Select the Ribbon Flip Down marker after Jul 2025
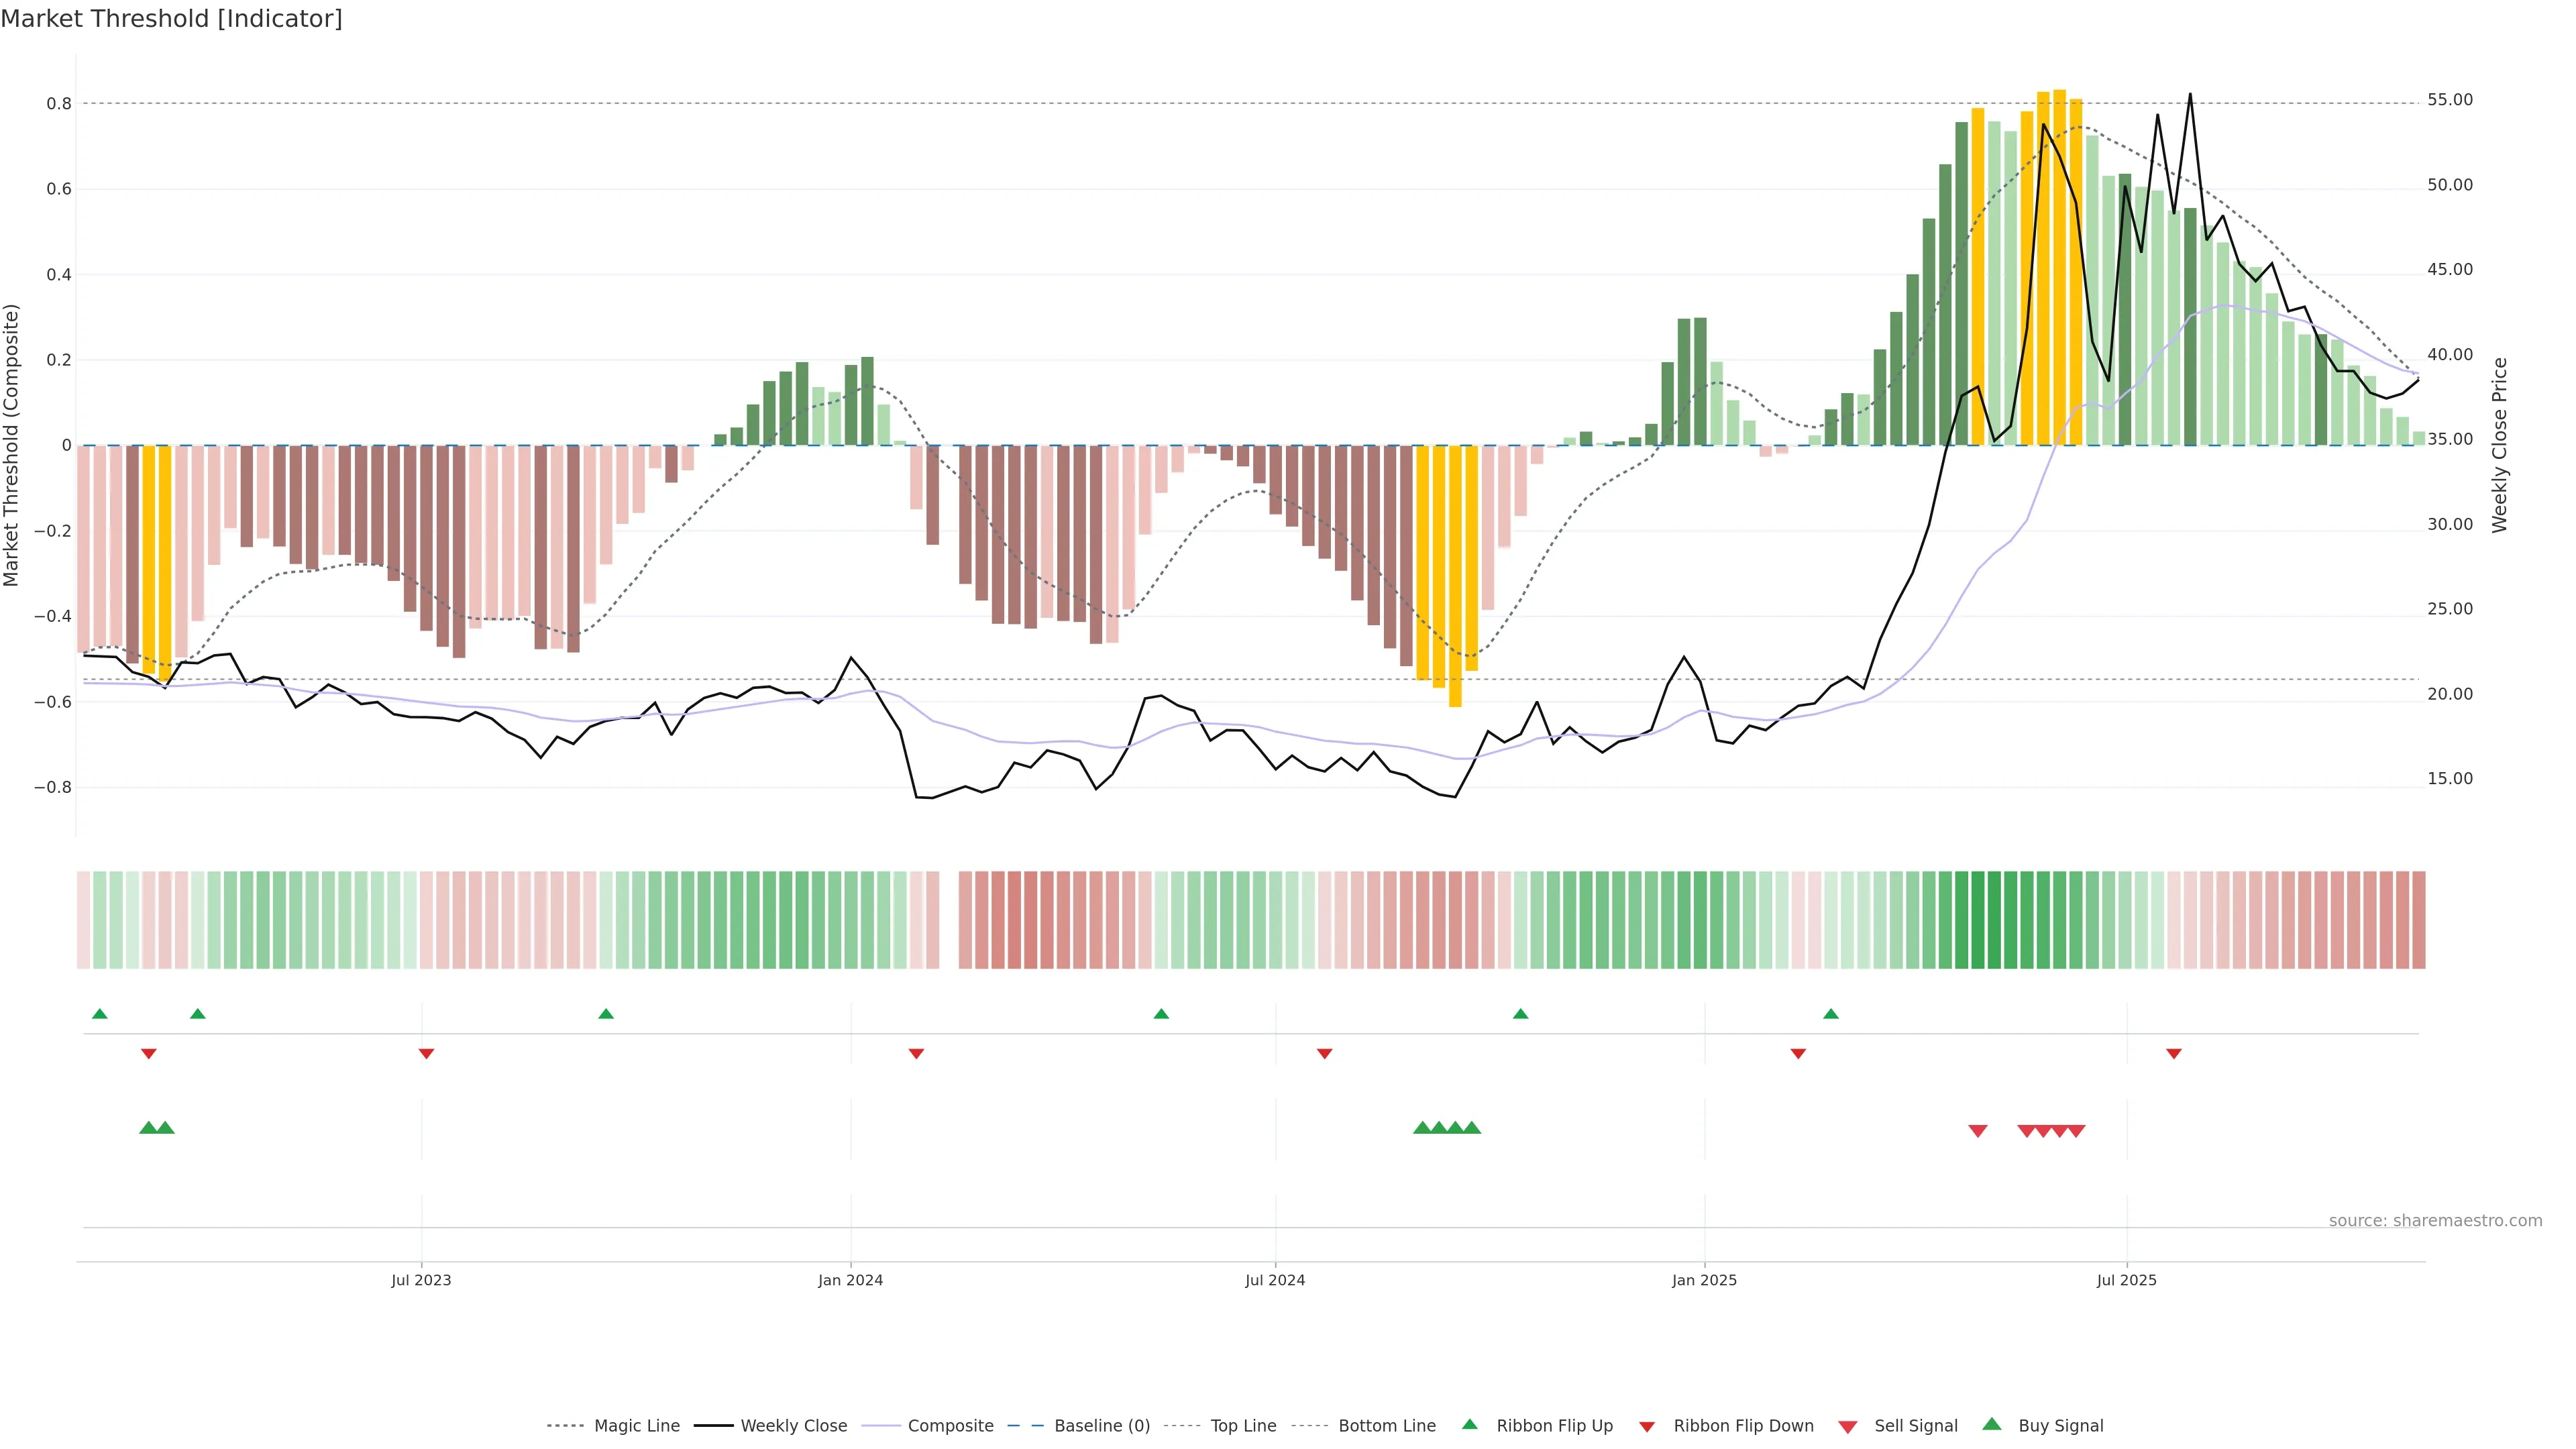This screenshot has height=1449, width=2576. tap(2174, 1054)
